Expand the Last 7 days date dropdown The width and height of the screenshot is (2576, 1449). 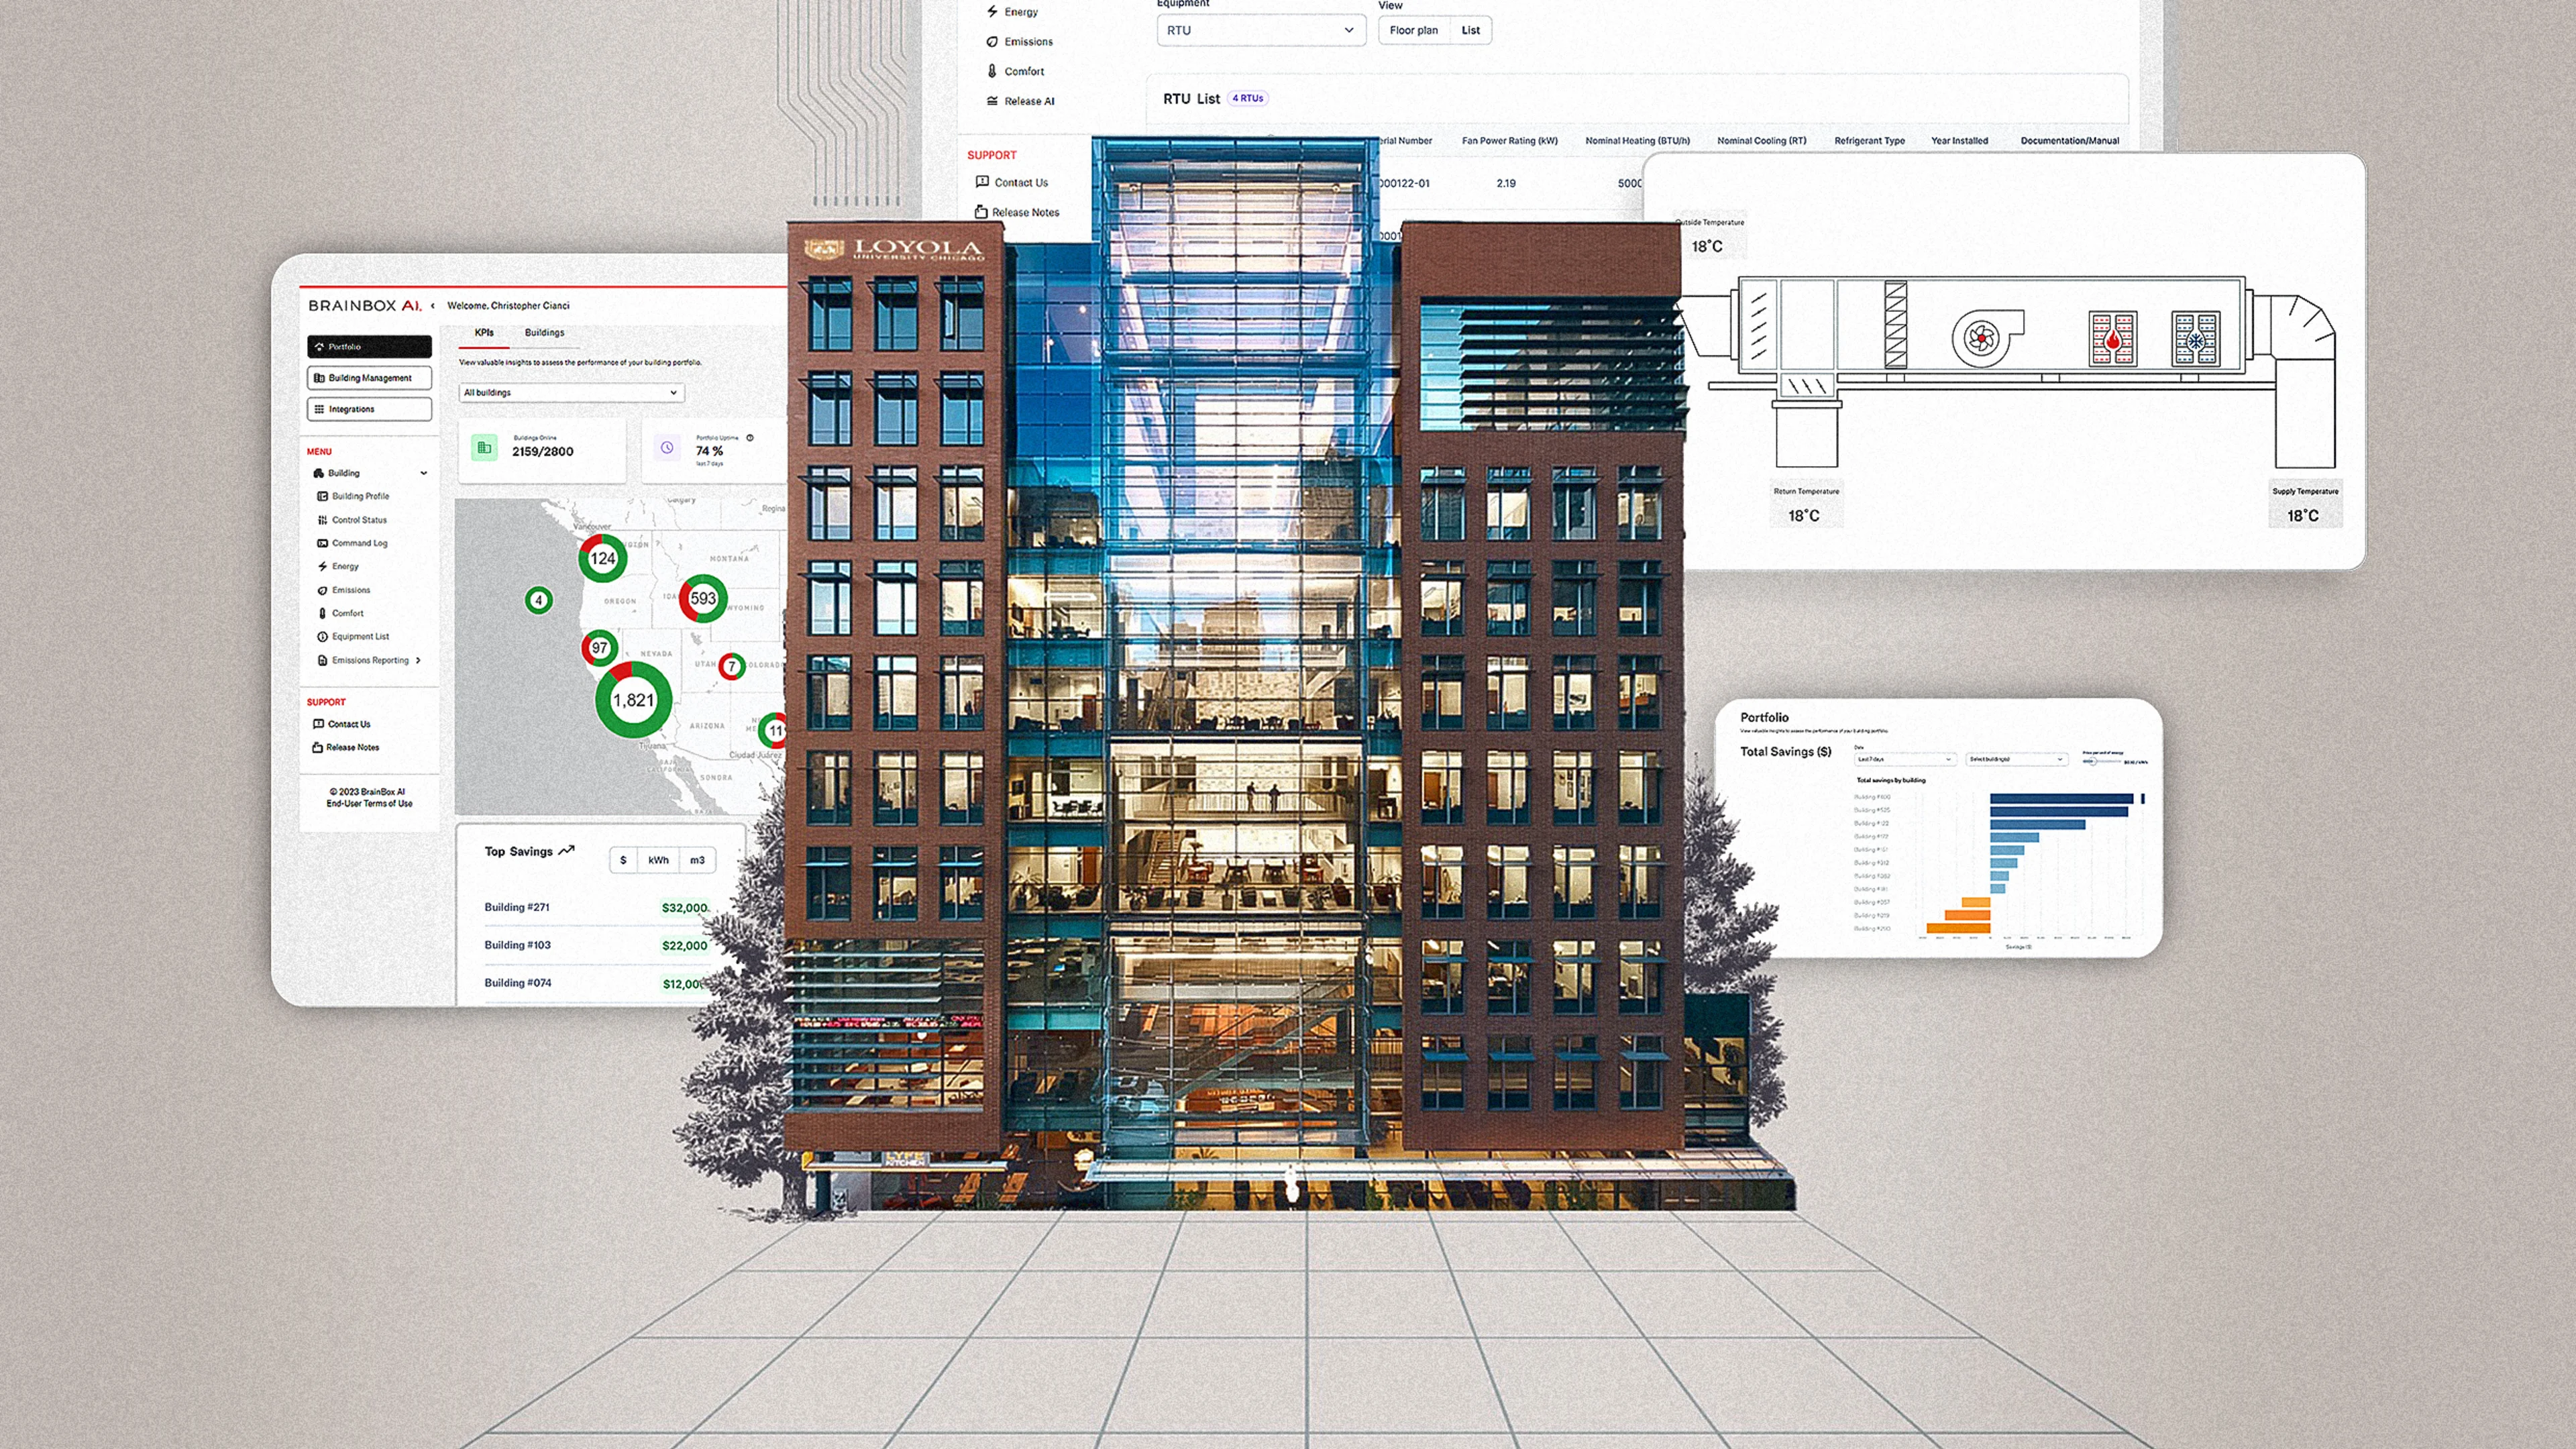1905,760
